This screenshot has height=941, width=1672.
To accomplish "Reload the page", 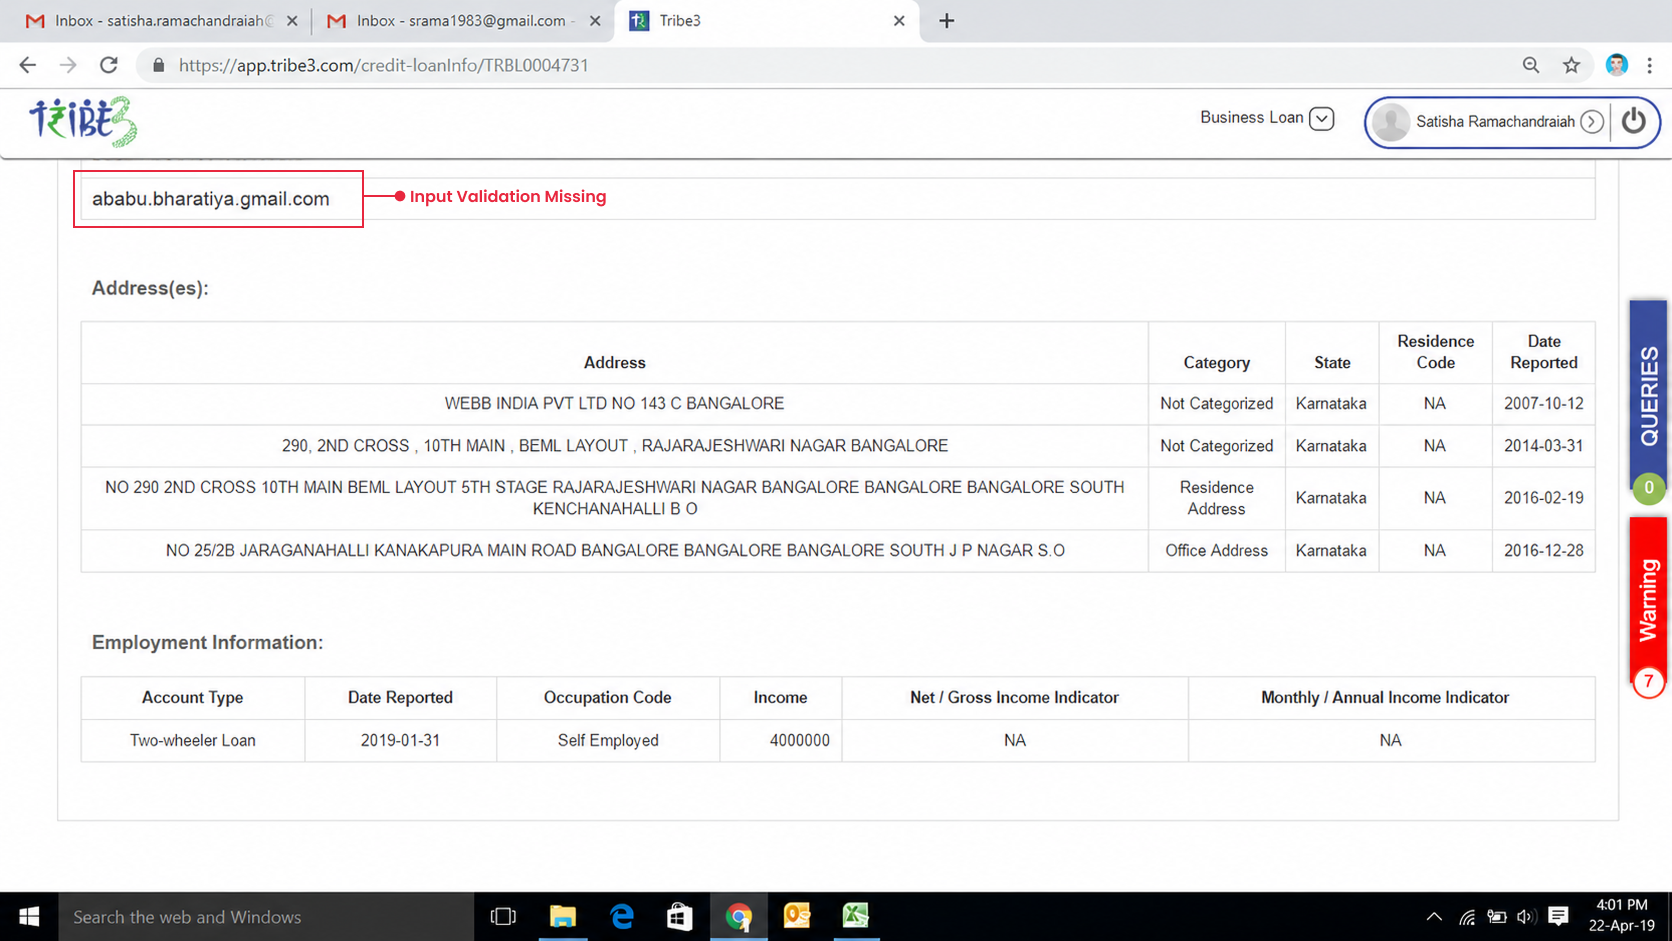I will 109,65.
